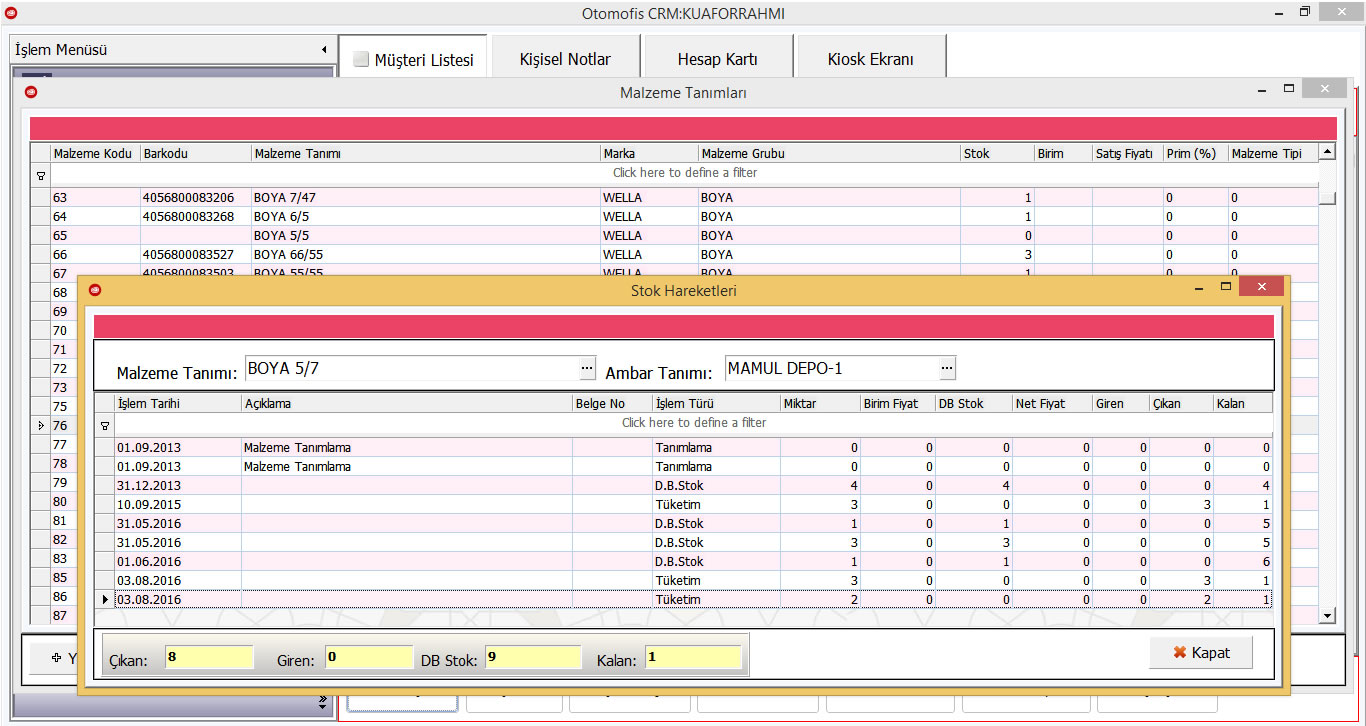Click the filter icon in Malzeme Tanımları grid
This screenshot has width=1366, height=726.
41,174
